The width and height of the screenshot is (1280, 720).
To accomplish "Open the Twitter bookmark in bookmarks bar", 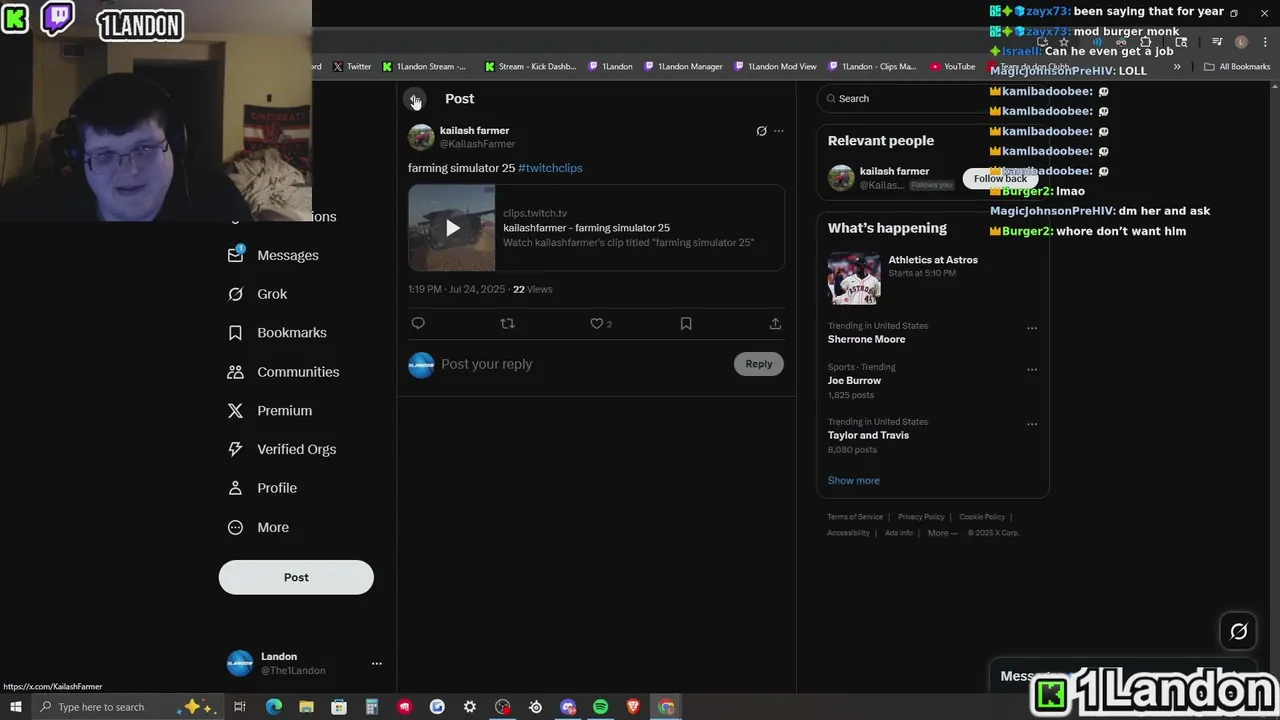I will click(352, 67).
